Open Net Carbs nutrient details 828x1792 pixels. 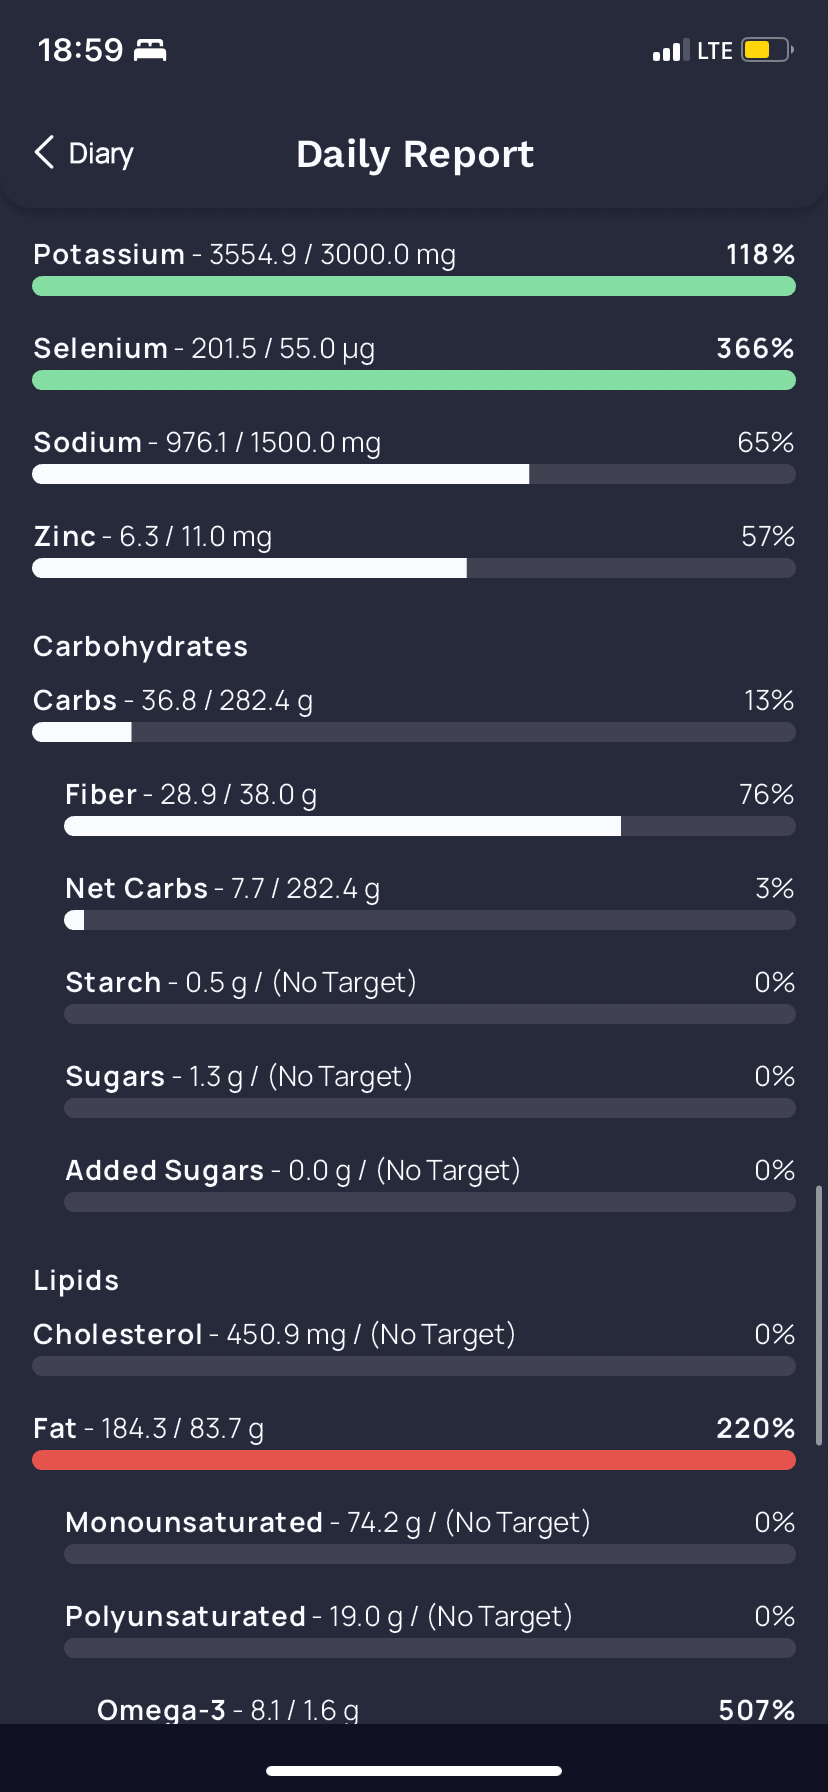[430, 902]
